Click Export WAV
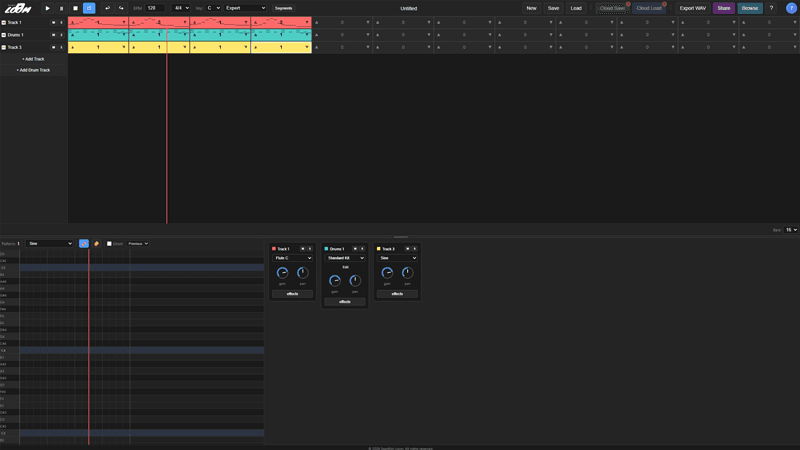Screen dimensions: 800x450 (x=692, y=8)
